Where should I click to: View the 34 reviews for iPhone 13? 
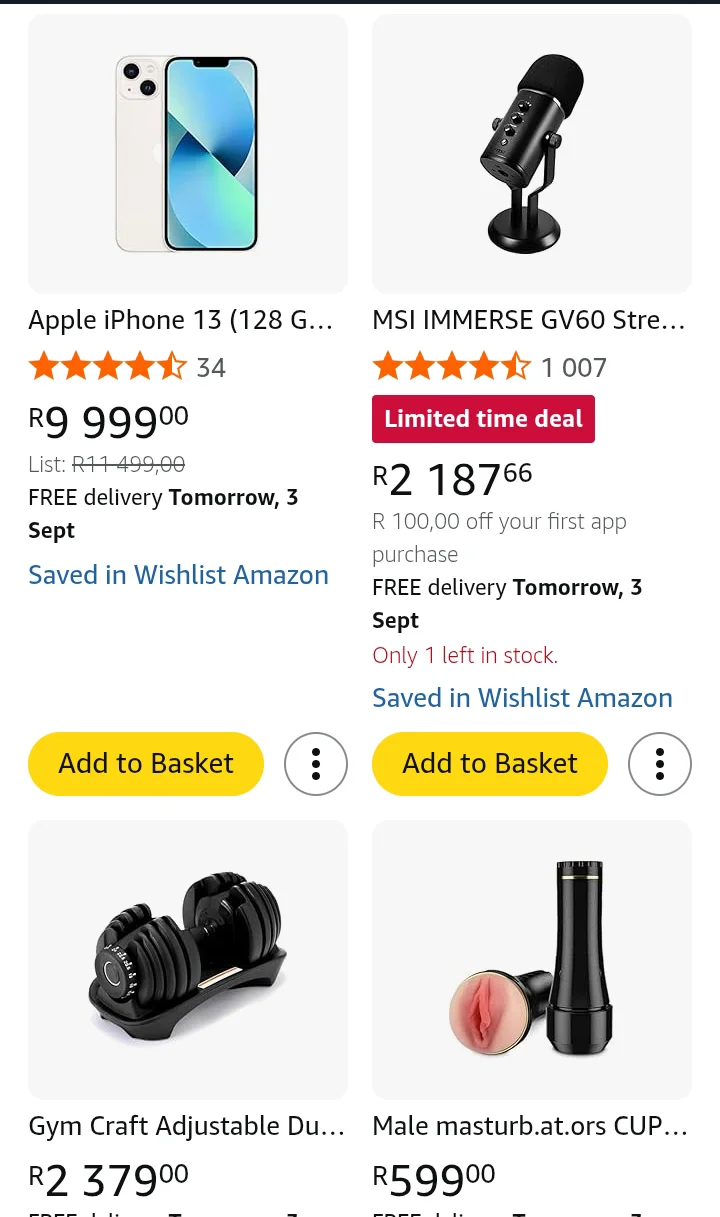click(211, 368)
